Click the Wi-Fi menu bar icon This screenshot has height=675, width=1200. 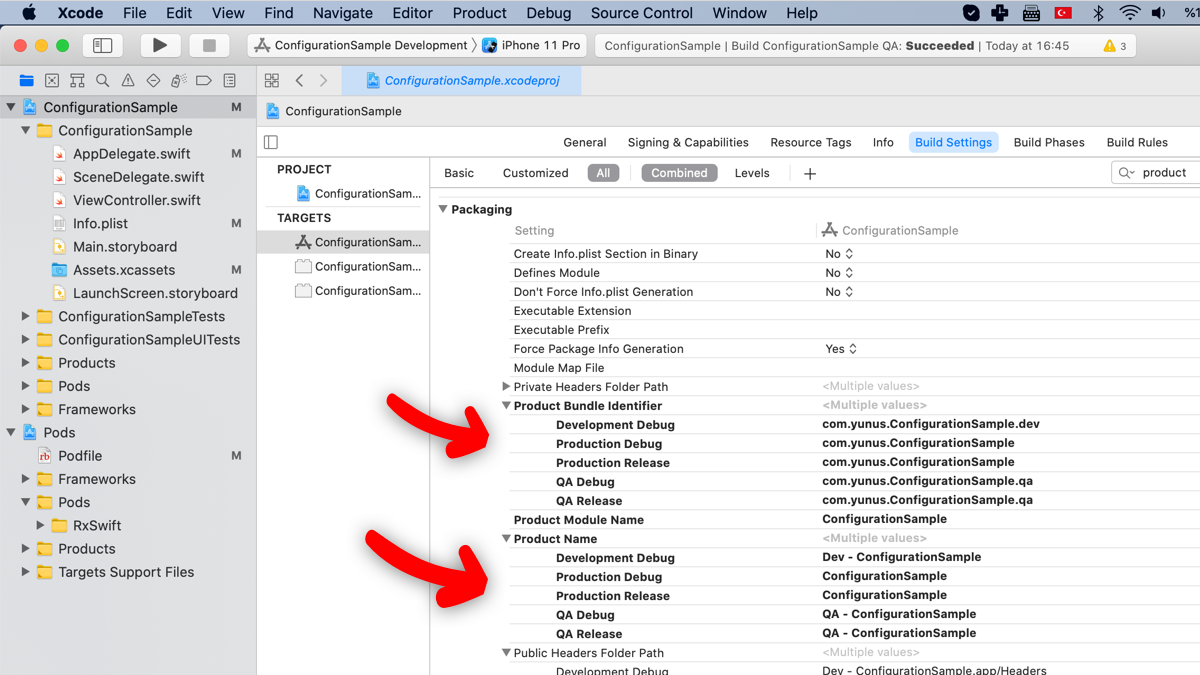(x=1130, y=13)
